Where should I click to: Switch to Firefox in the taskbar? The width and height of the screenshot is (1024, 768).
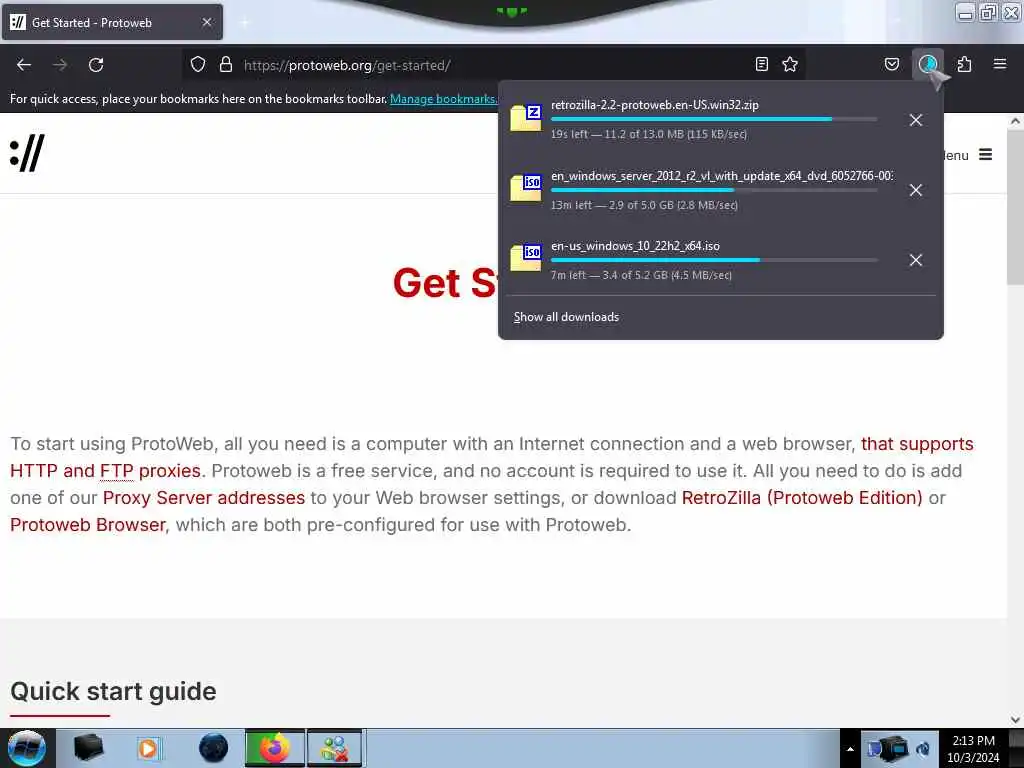(x=274, y=748)
